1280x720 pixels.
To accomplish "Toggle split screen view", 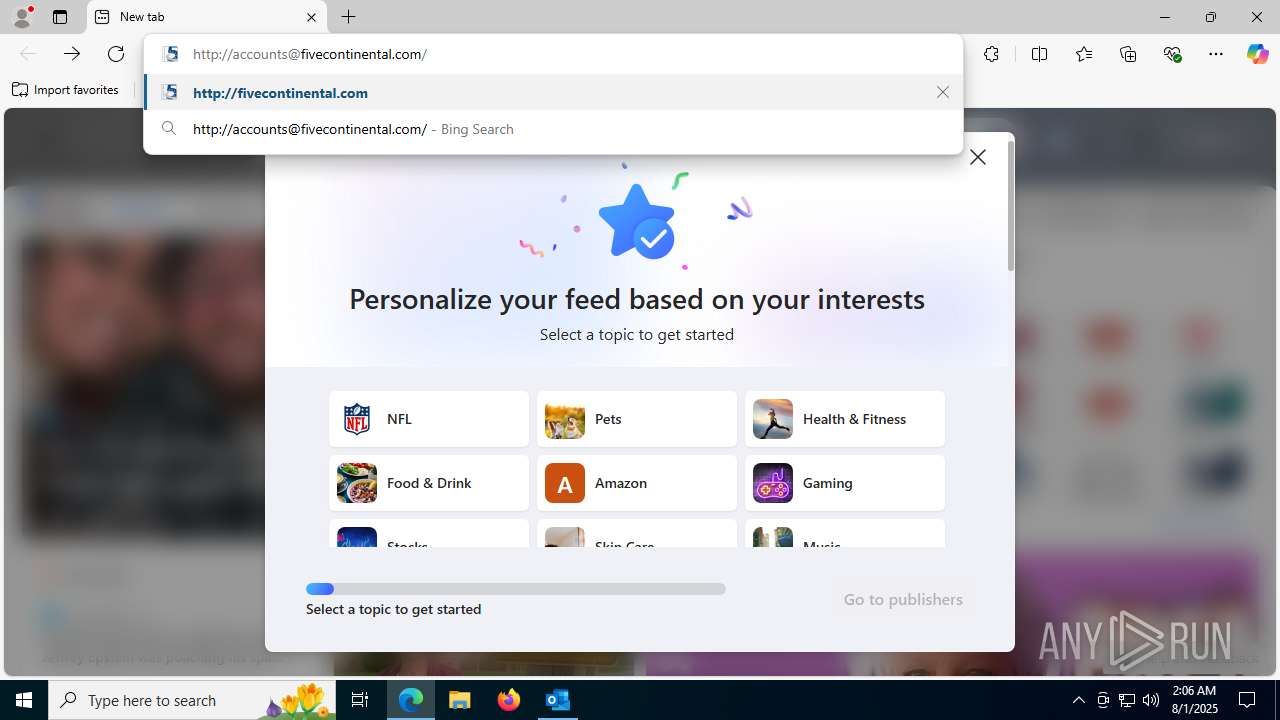I will [x=1039, y=54].
